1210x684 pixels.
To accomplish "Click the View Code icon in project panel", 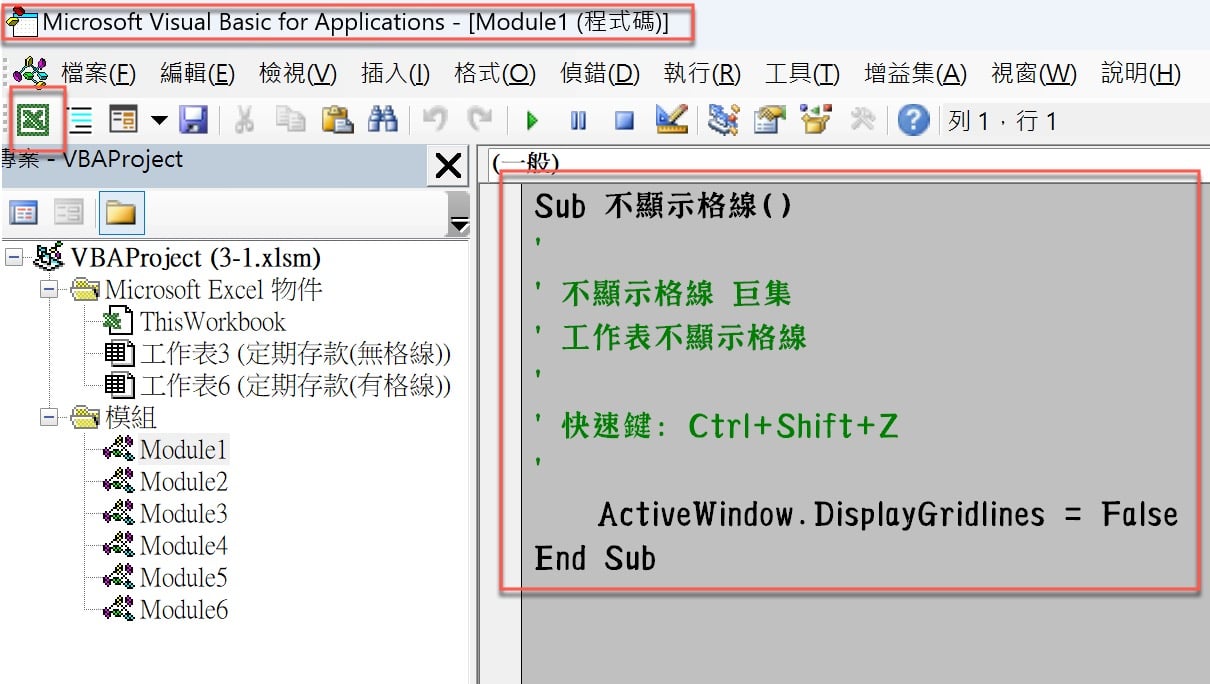I will tap(23, 212).
